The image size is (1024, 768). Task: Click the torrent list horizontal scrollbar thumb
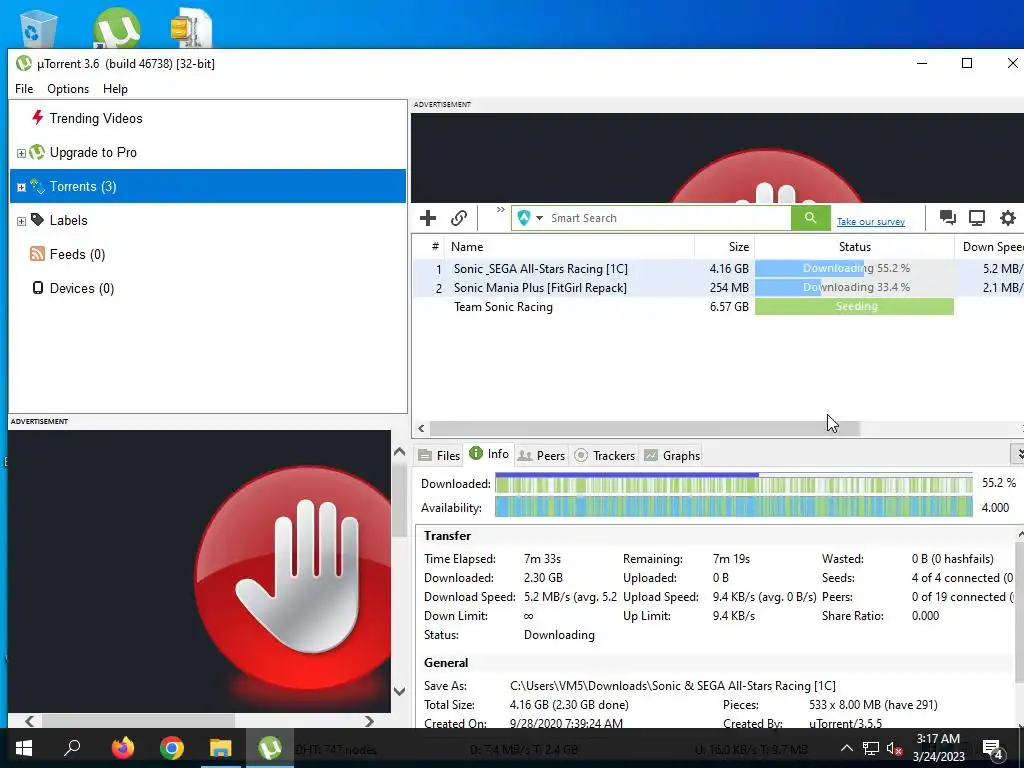tap(645, 428)
